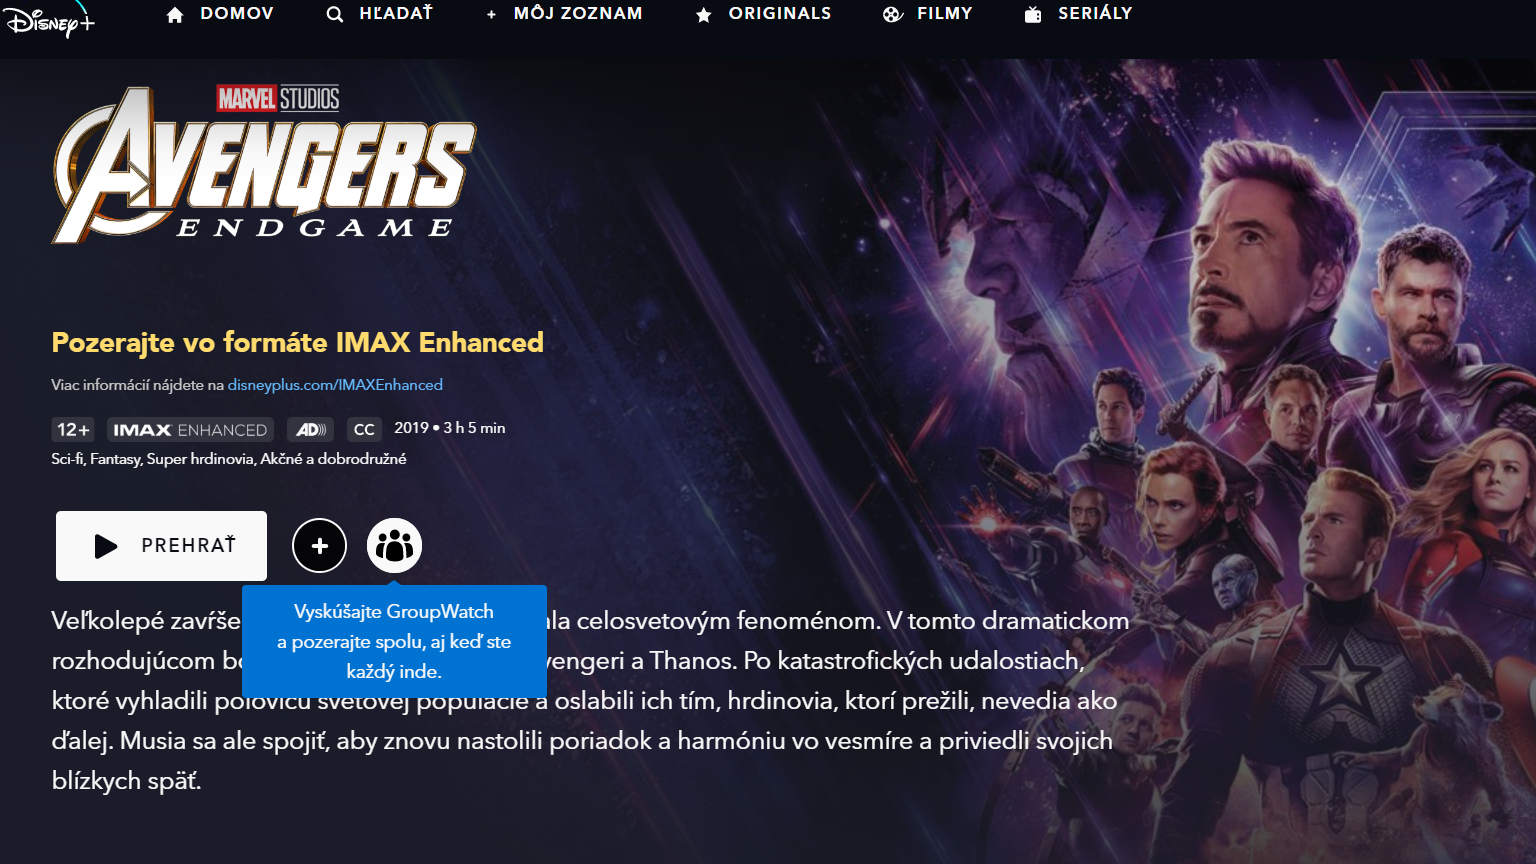
Task: Click the TV icon beside SERIÁLY
Action: click(x=1033, y=15)
